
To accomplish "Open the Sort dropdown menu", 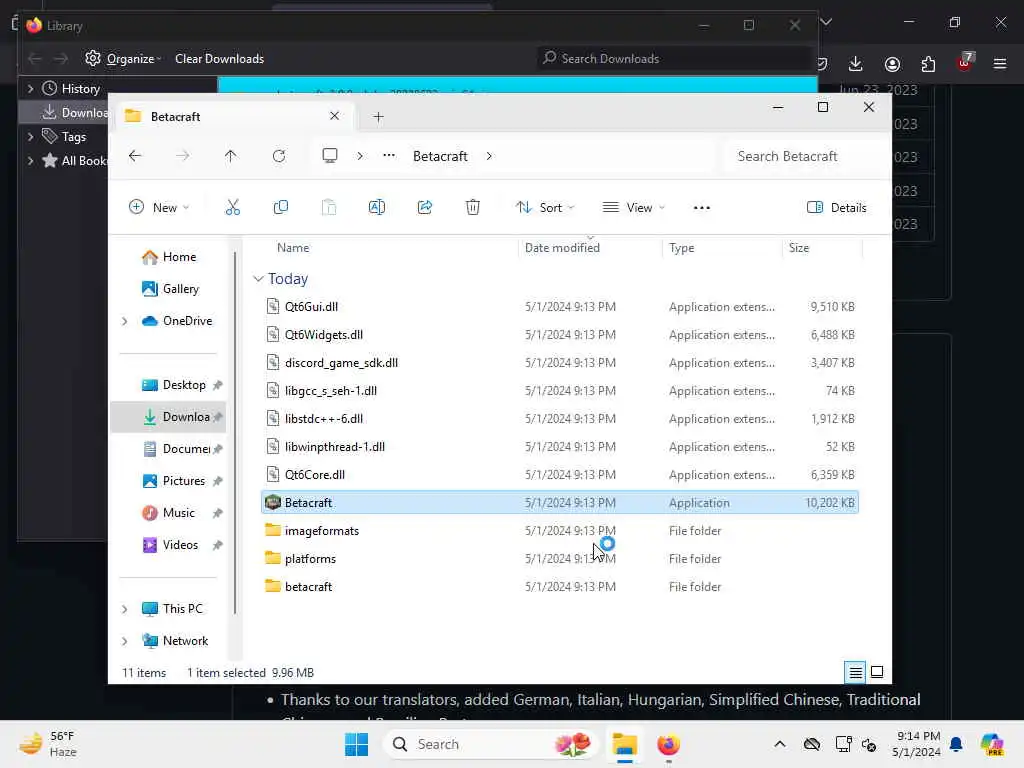I will click(x=545, y=208).
